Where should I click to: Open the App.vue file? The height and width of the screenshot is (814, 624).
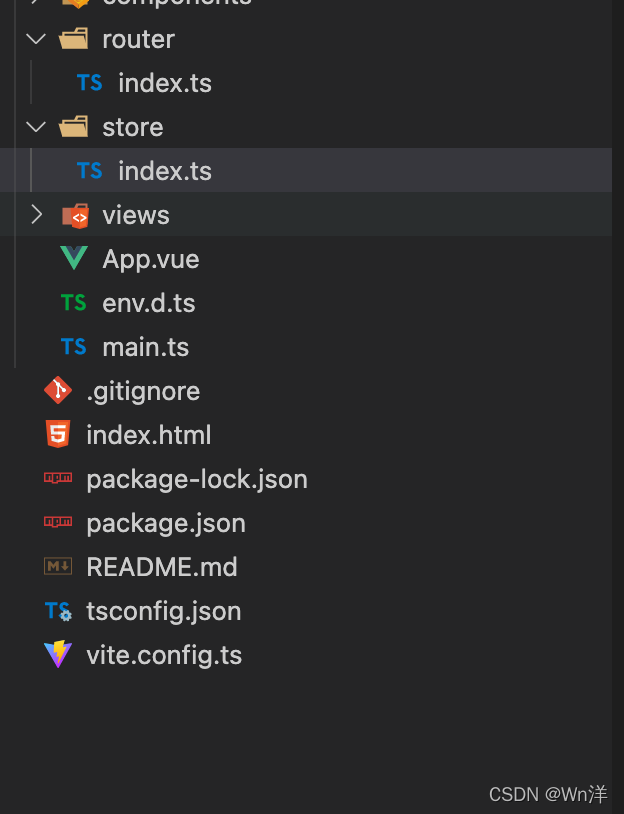(x=151, y=258)
